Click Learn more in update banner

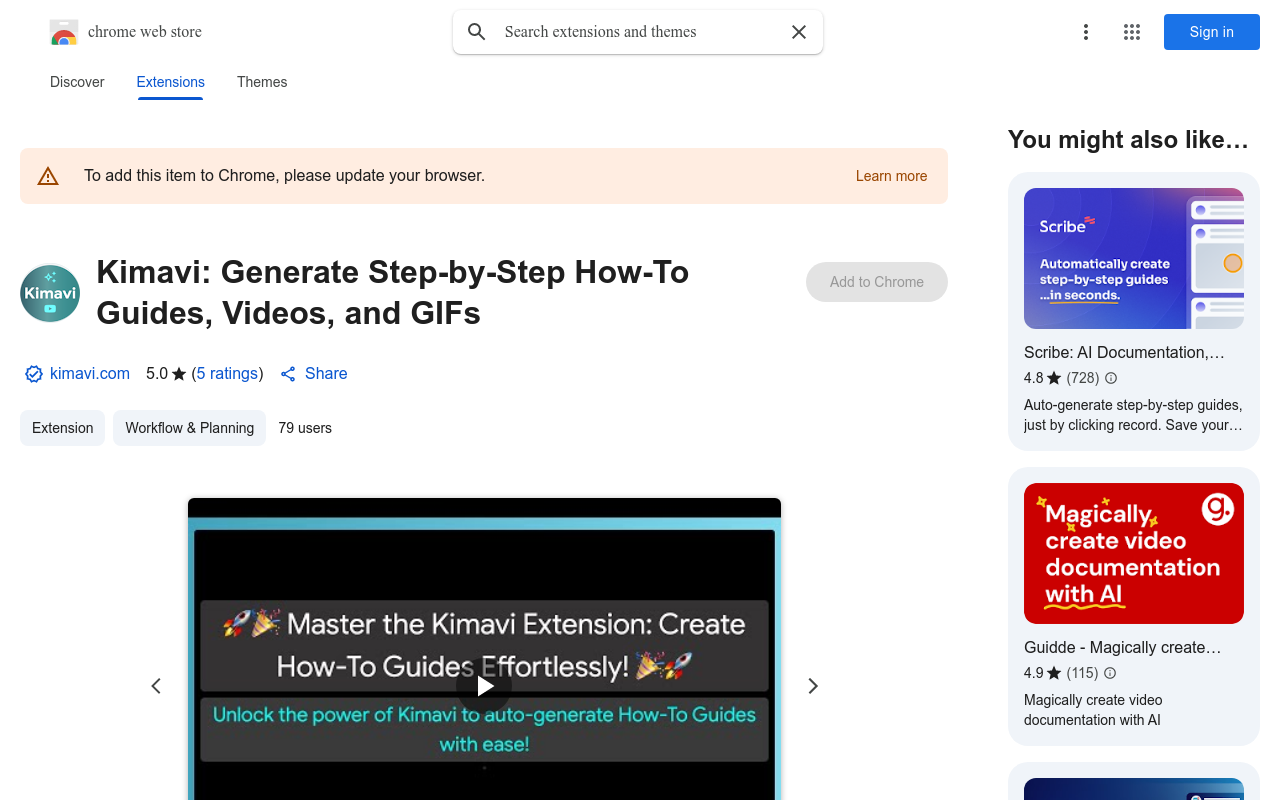891,176
